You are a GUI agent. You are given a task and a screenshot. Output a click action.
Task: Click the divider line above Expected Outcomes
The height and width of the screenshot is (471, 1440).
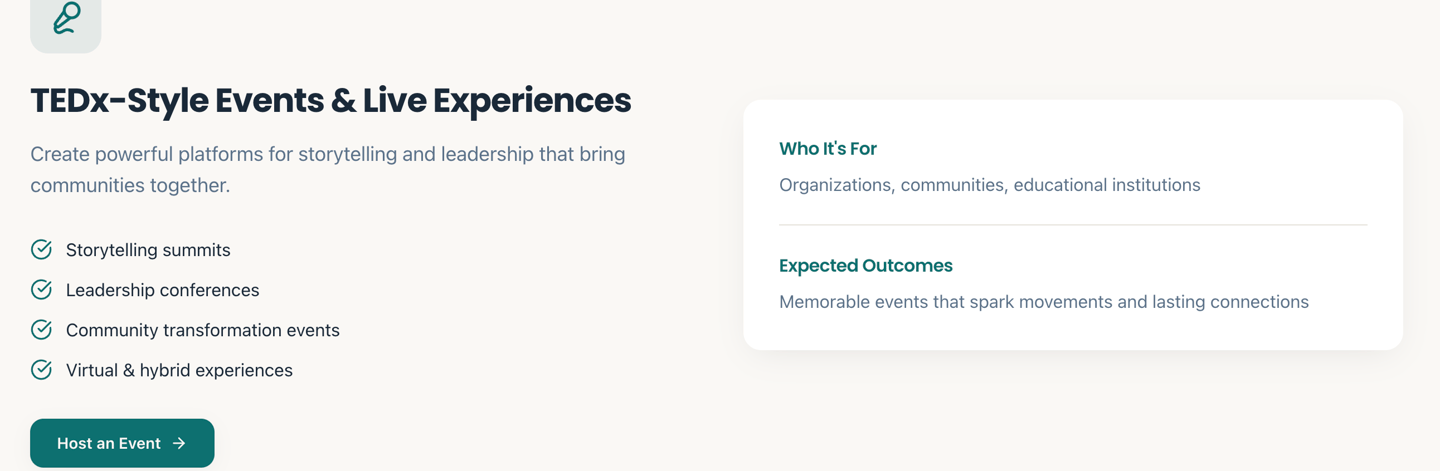point(1072,225)
